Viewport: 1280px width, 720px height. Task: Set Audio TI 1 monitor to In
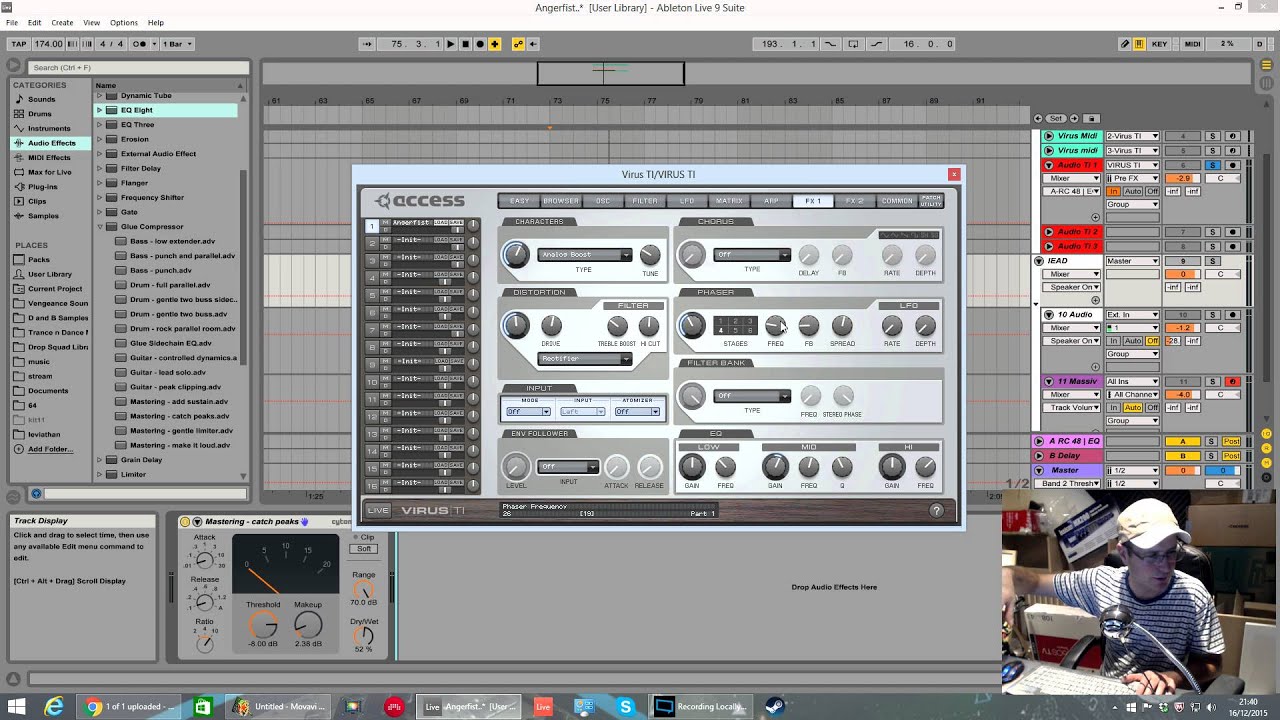(1113, 191)
